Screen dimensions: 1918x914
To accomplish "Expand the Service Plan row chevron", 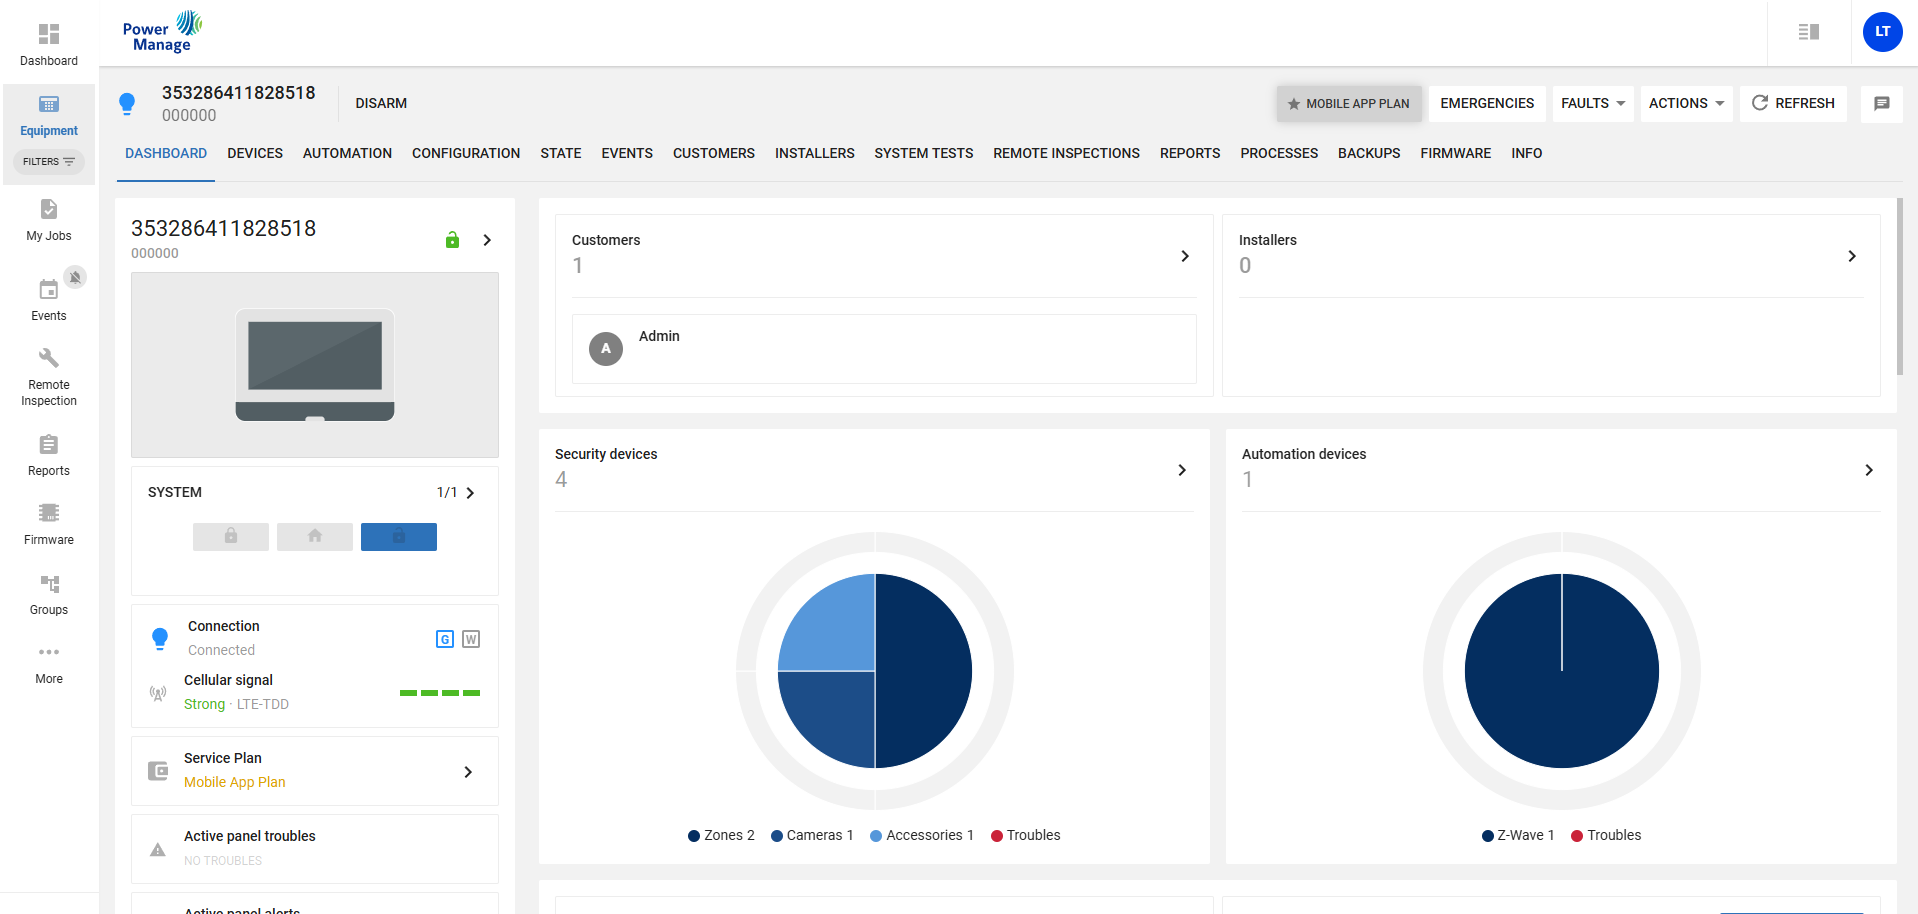I will pos(468,771).
